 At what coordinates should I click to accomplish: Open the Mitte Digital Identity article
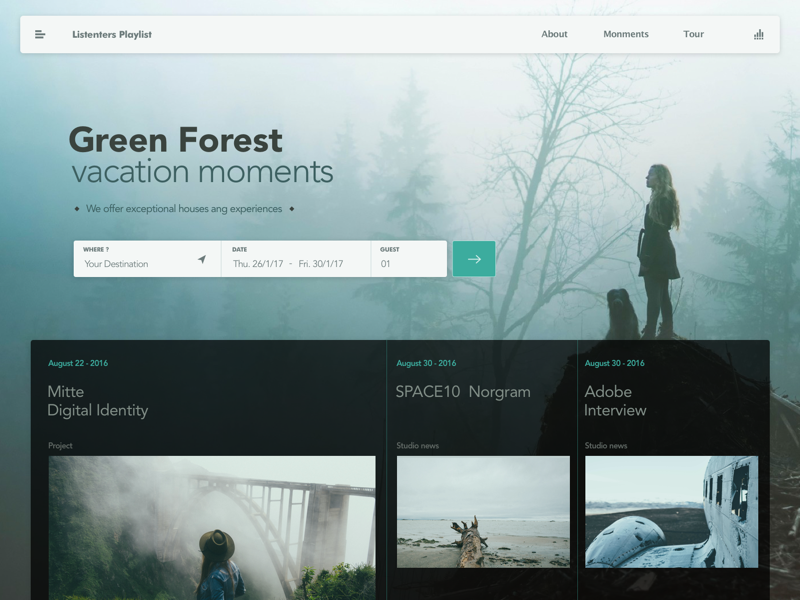point(95,402)
